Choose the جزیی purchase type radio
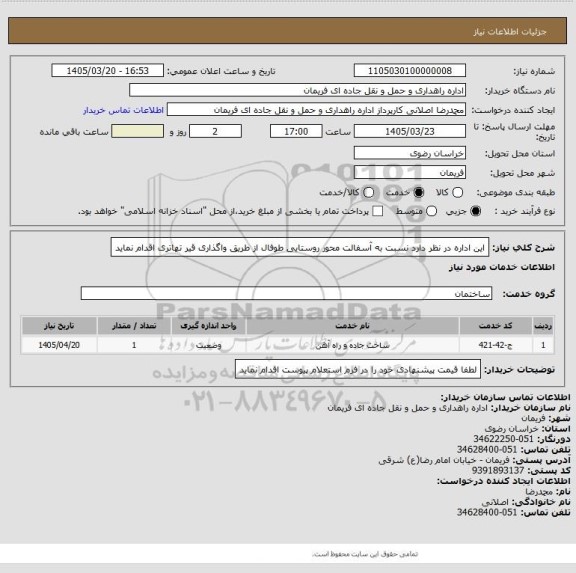576x573 pixels. (476, 211)
